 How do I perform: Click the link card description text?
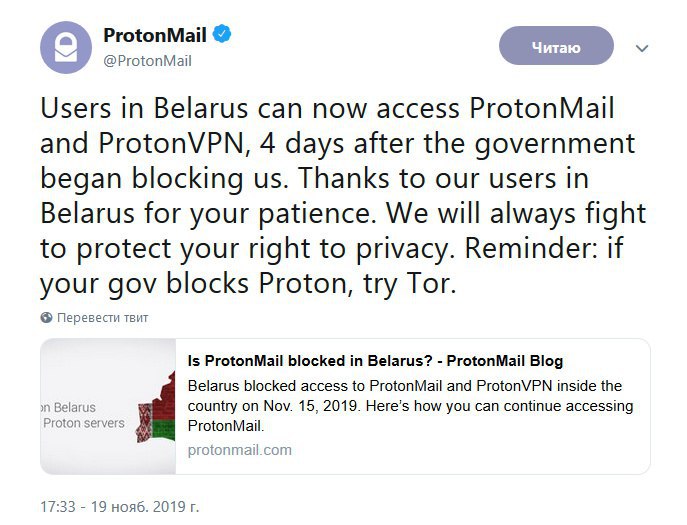410,406
